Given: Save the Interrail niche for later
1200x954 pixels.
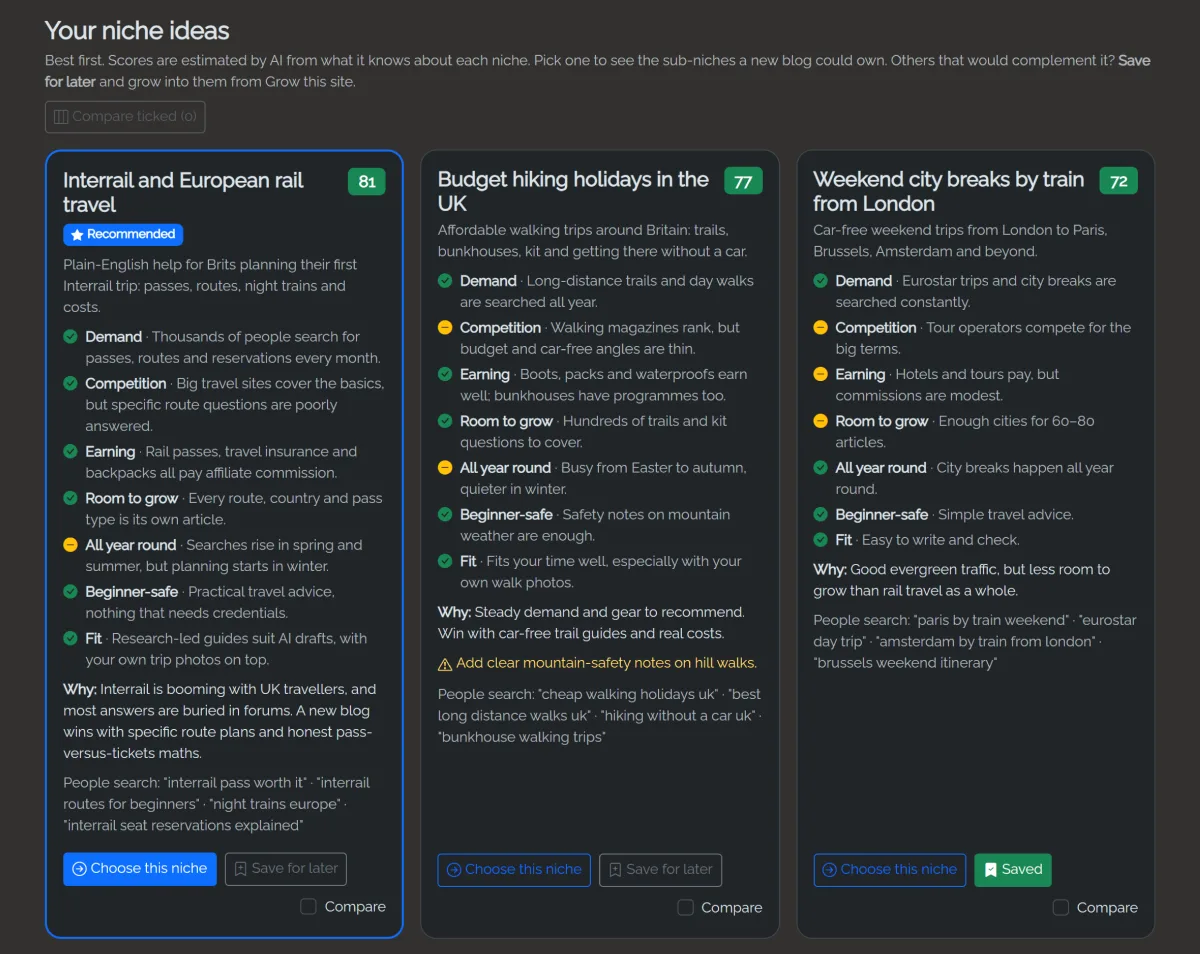Looking at the screenshot, I should coord(286,868).
